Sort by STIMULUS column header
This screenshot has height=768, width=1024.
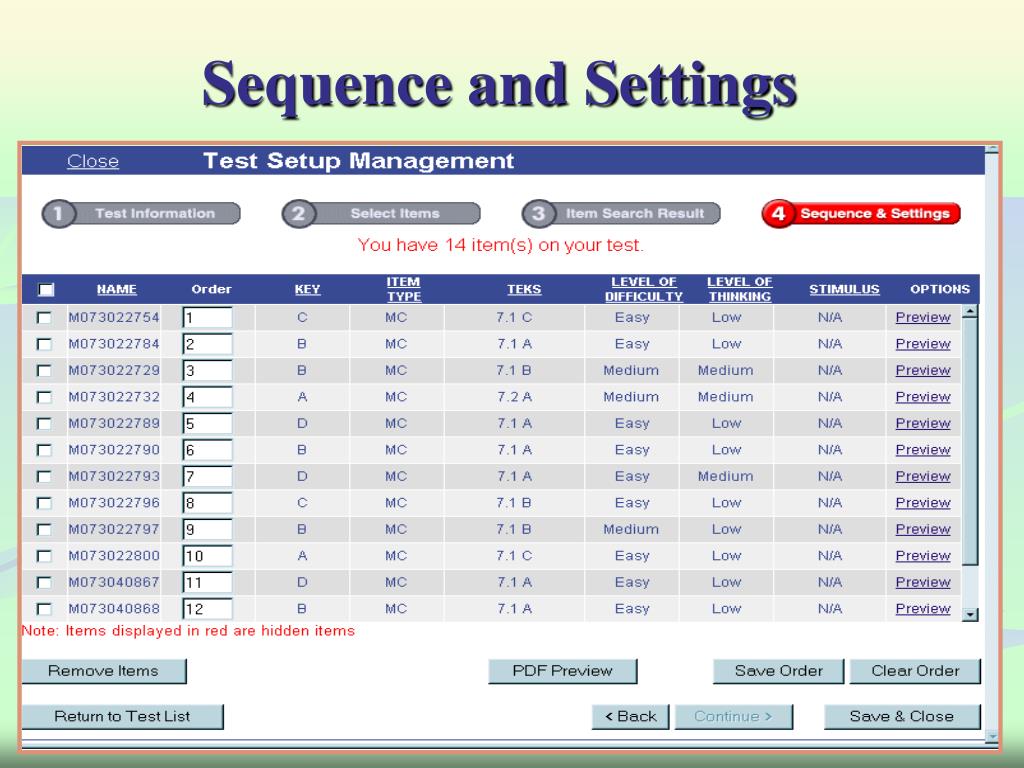[x=844, y=289]
